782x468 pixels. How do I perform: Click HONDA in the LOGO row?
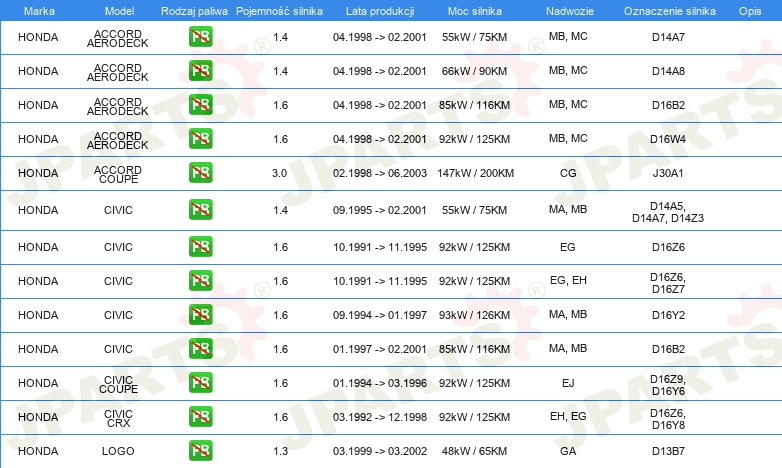(x=38, y=451)
